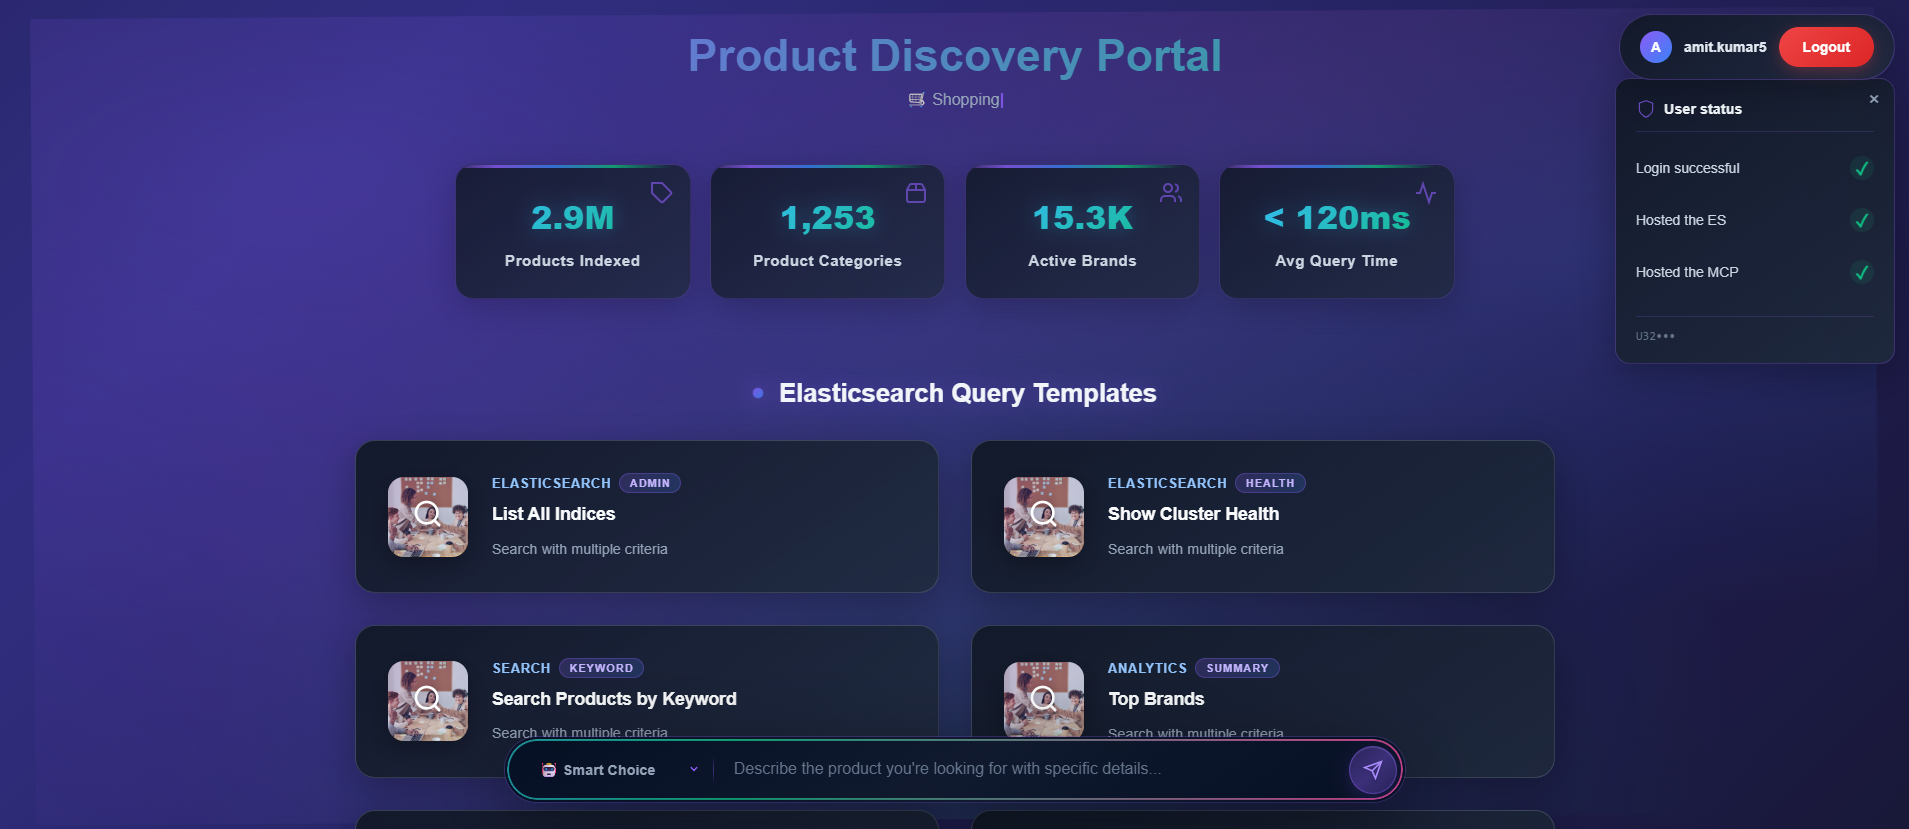Click the Search Products by Keyword thumbnail
The height and width of the screenshot is (829, 1909).
(x=428, y=701)
